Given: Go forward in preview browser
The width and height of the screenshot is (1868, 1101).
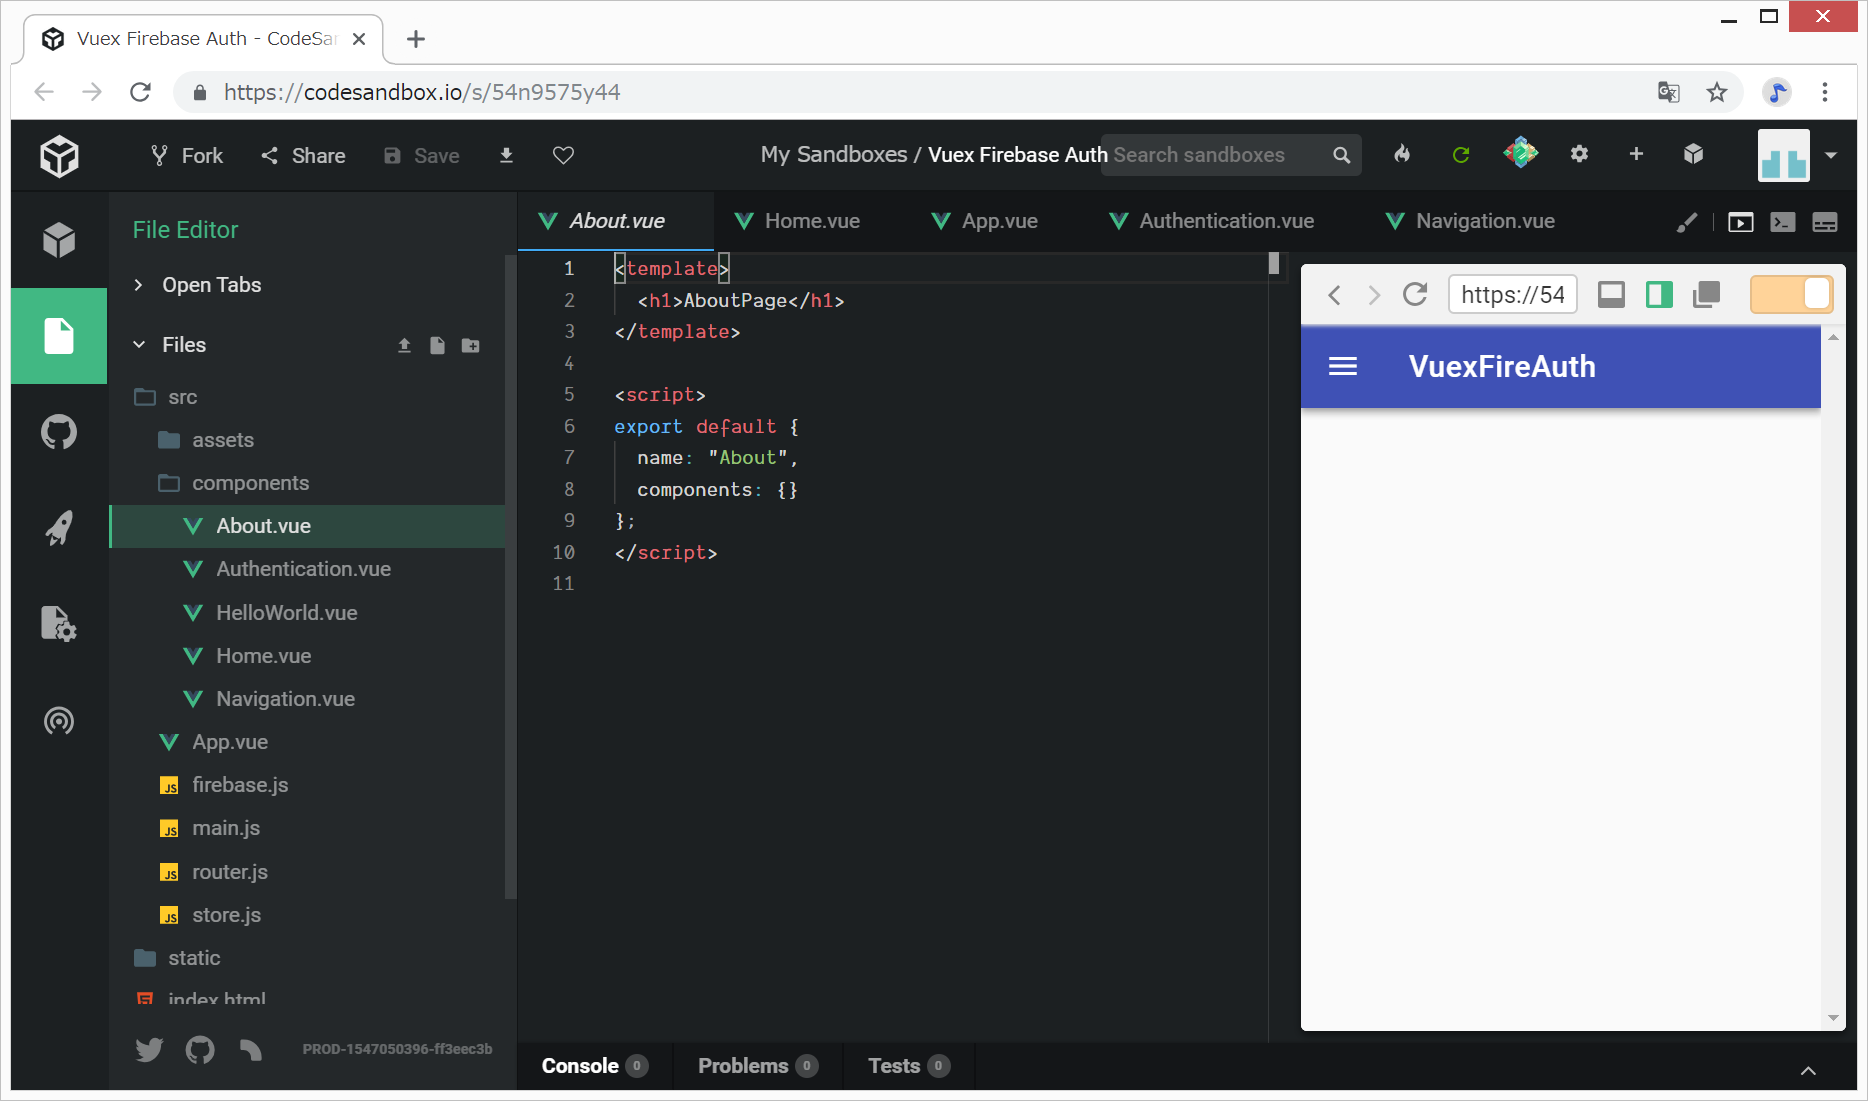Looking at the screenshot, I should 1374,295.
